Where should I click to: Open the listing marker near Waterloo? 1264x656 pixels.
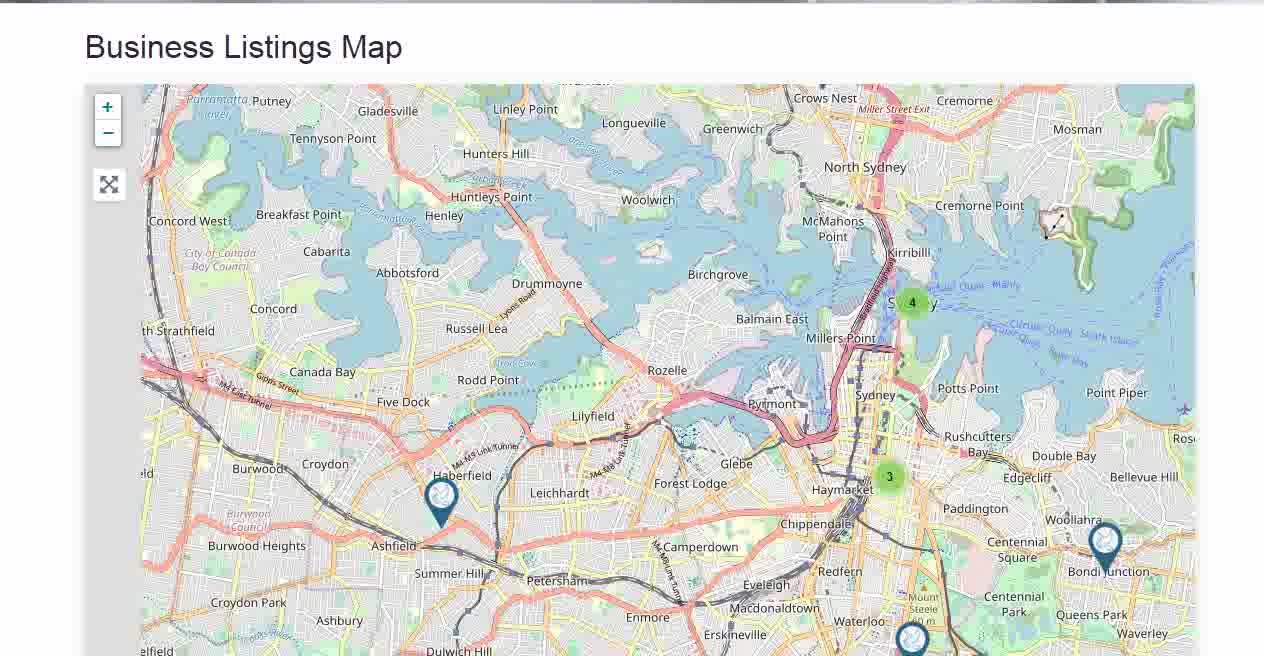912,639
